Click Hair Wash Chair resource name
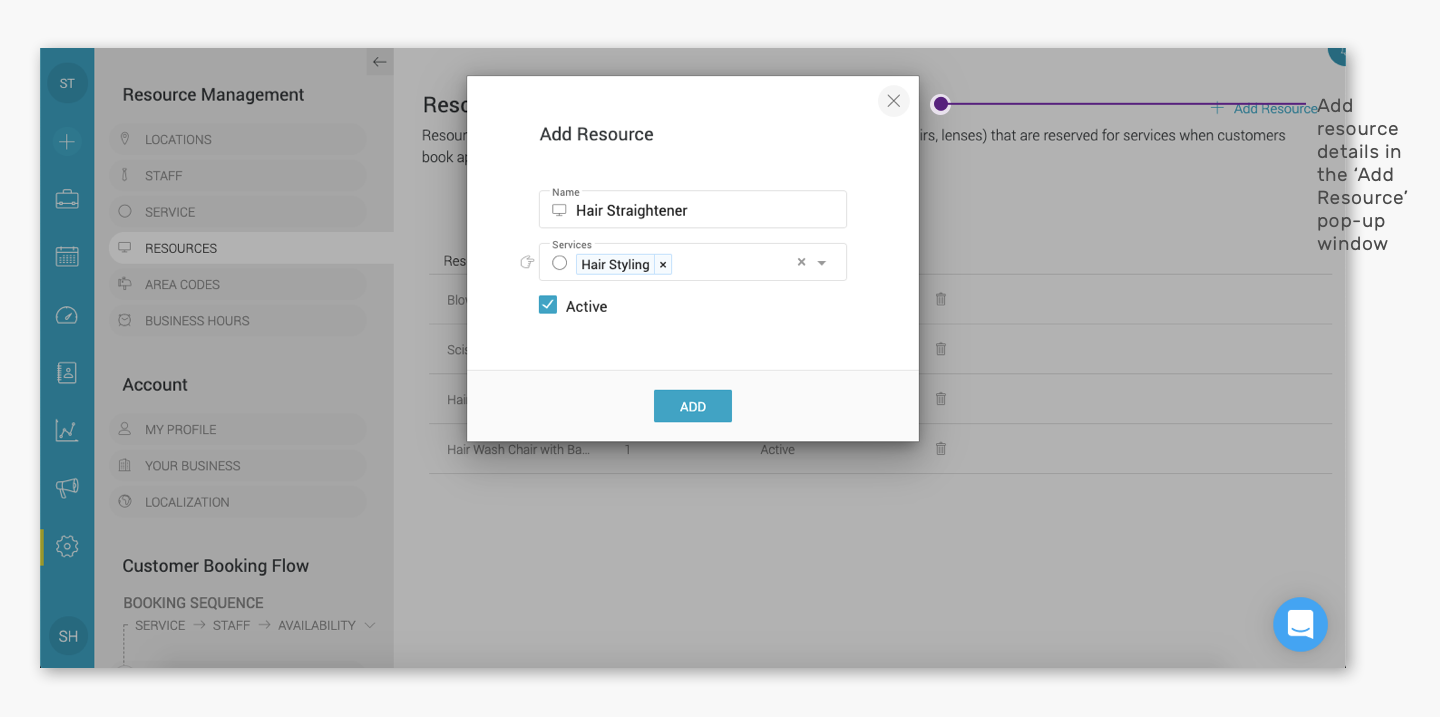 click(x=518, y=450)
